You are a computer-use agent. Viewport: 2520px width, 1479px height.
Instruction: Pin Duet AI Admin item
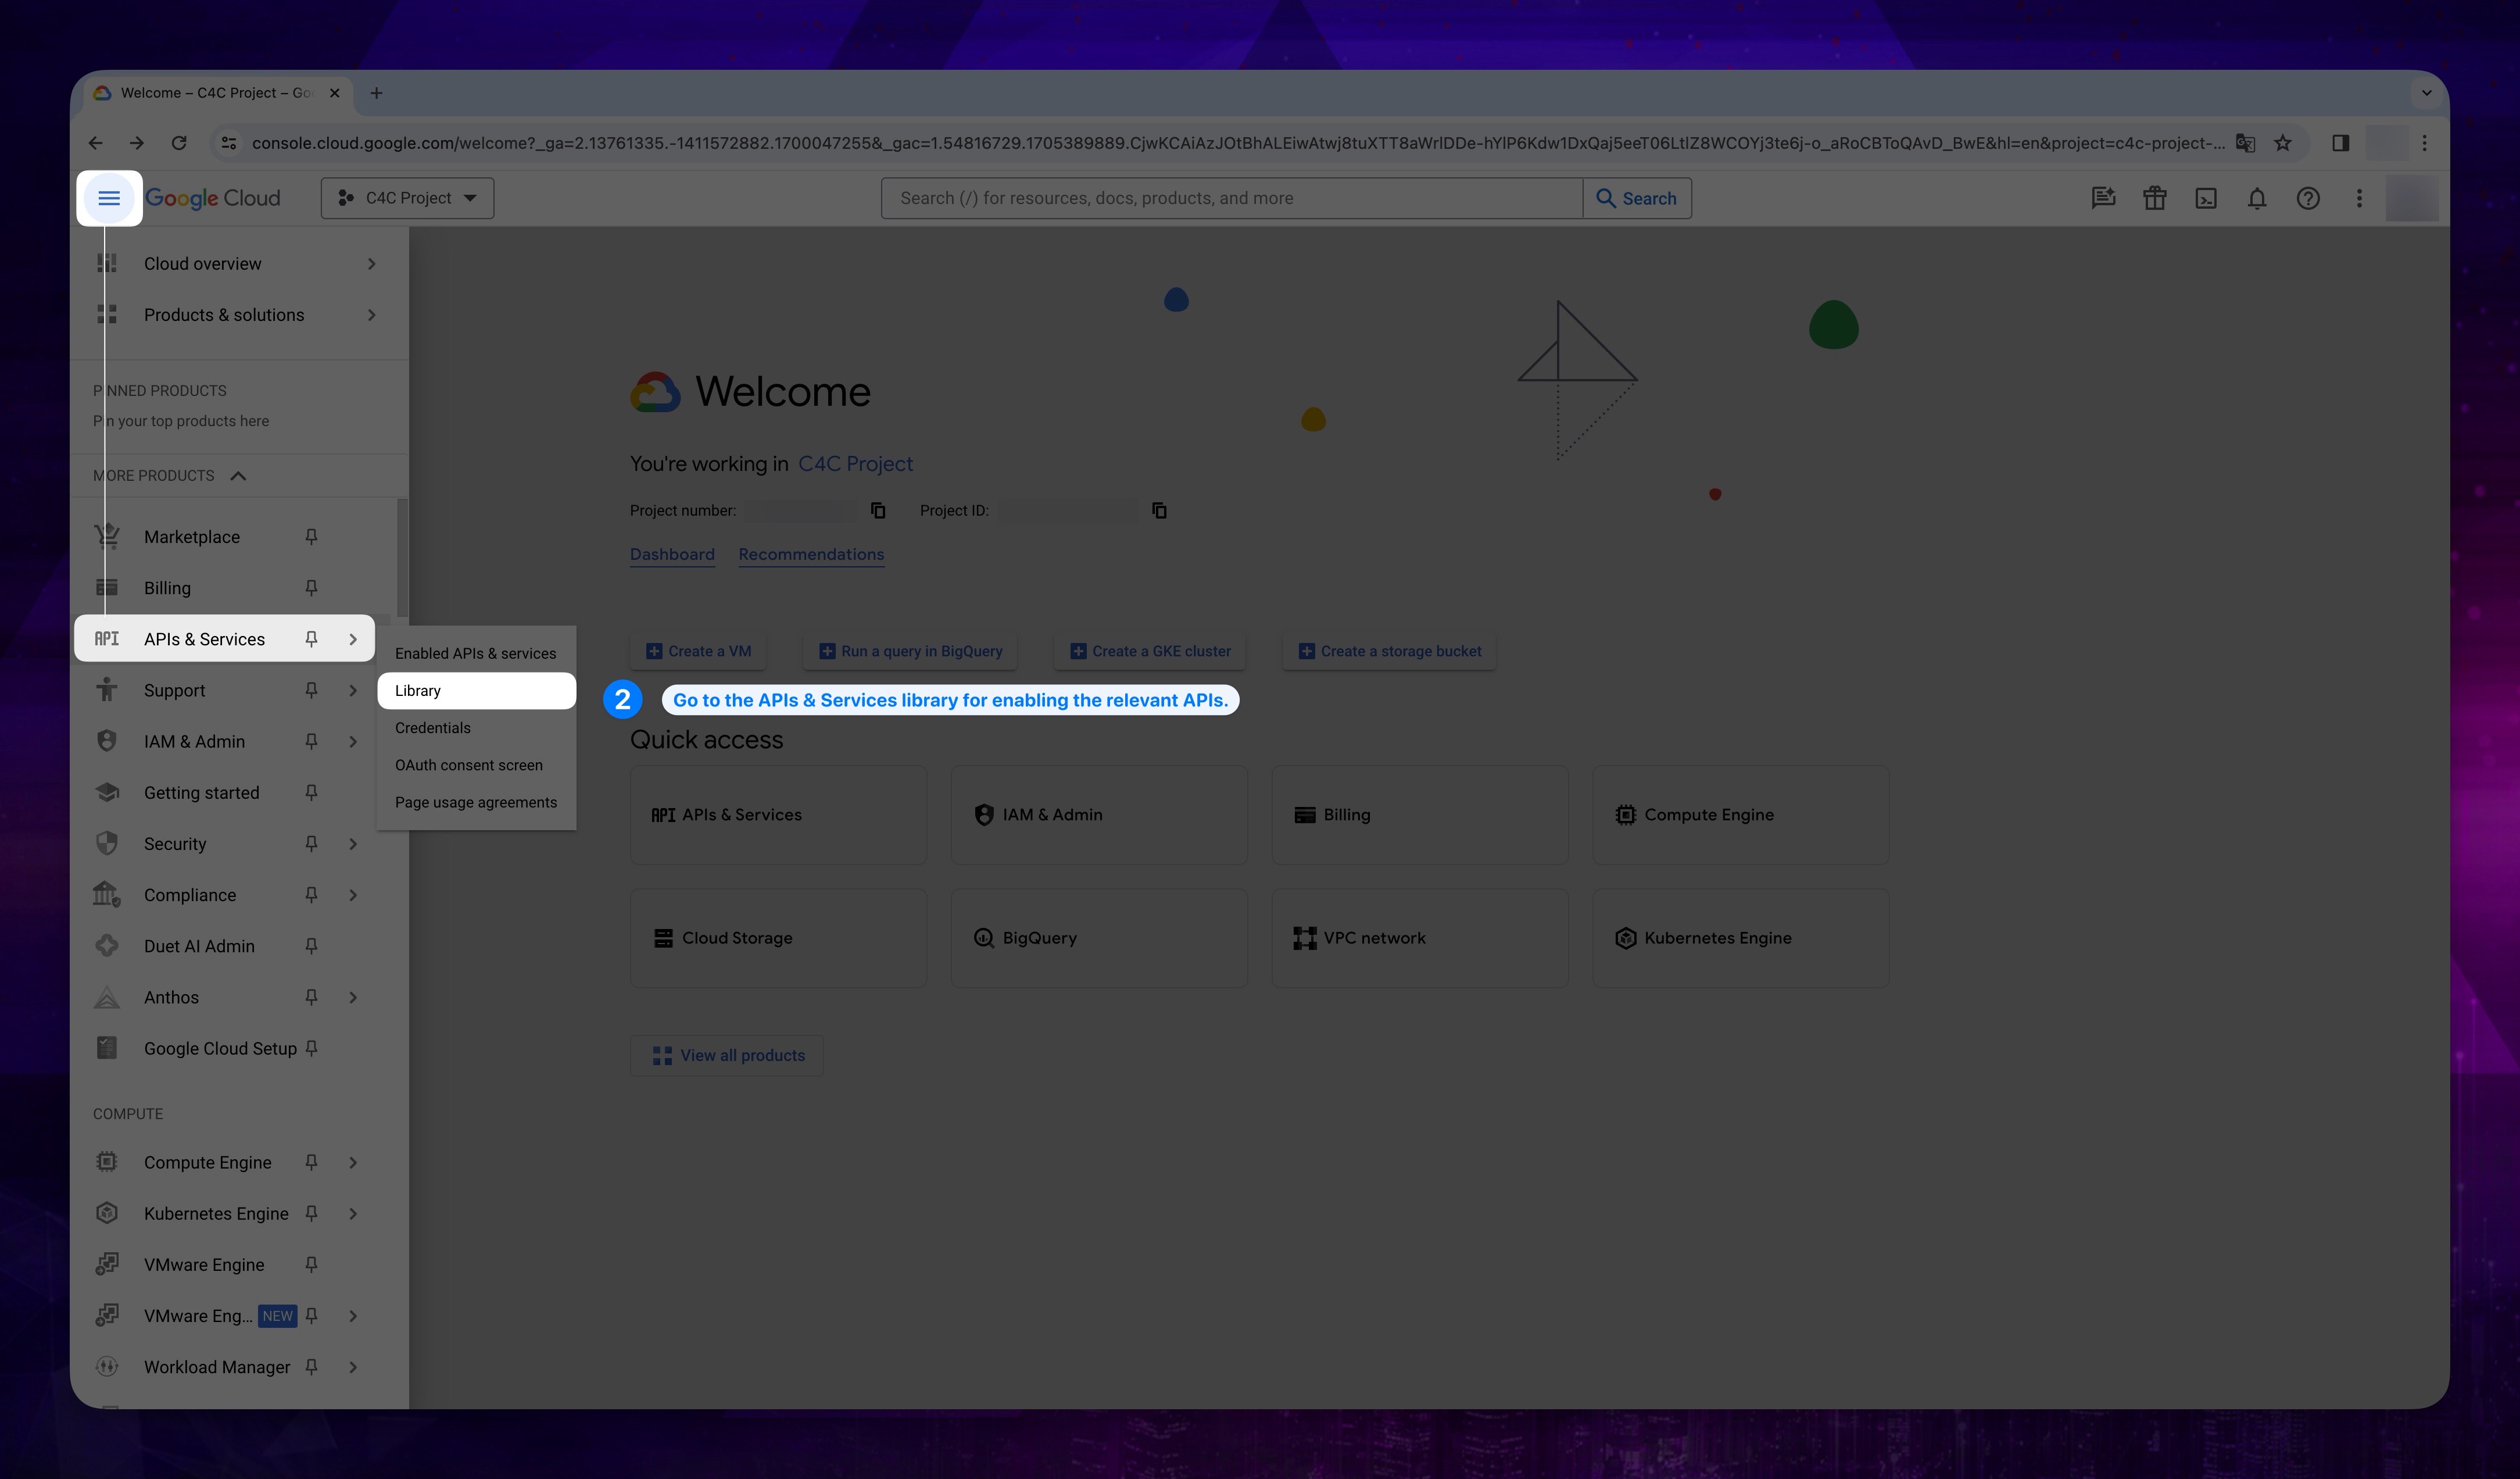pos(311,946)
